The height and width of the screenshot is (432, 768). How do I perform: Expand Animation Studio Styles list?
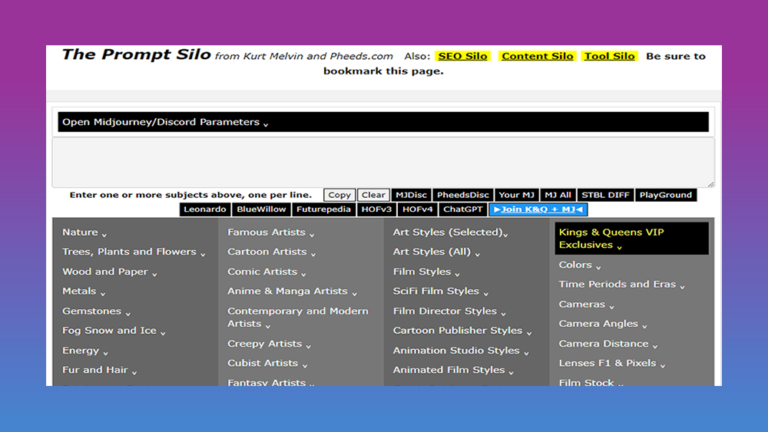[461, 351]
